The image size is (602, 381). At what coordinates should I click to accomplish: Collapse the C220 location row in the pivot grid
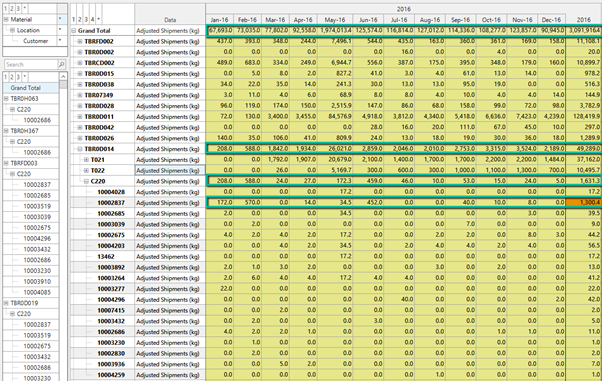click(x=86, y=181)
